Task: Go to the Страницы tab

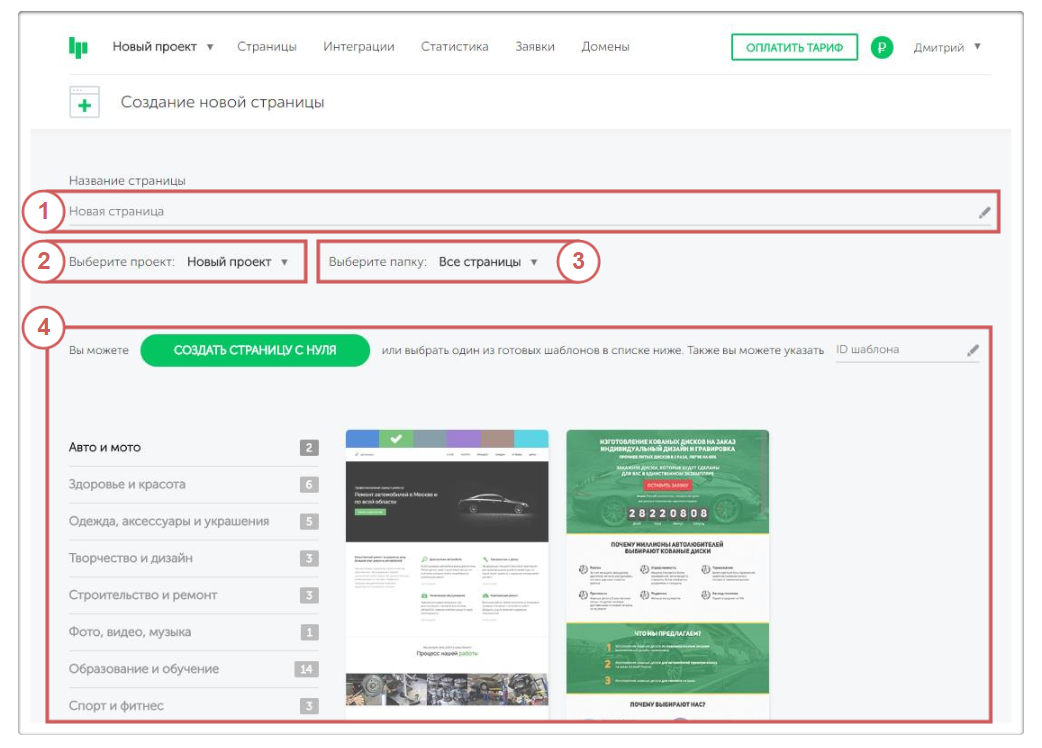Action: pyautogui.click(x=267, y=47)
